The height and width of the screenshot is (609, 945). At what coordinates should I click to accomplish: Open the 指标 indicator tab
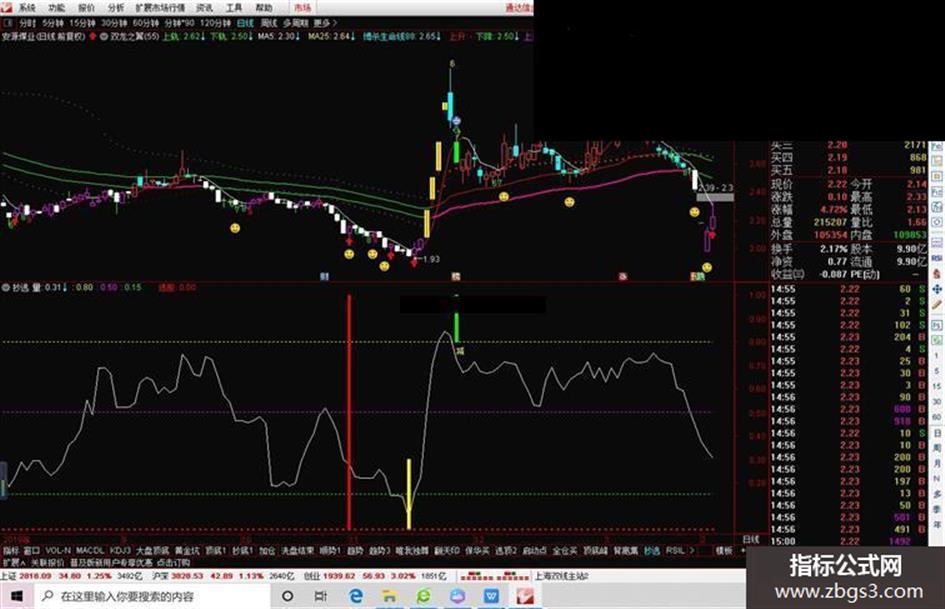[11, 551]
